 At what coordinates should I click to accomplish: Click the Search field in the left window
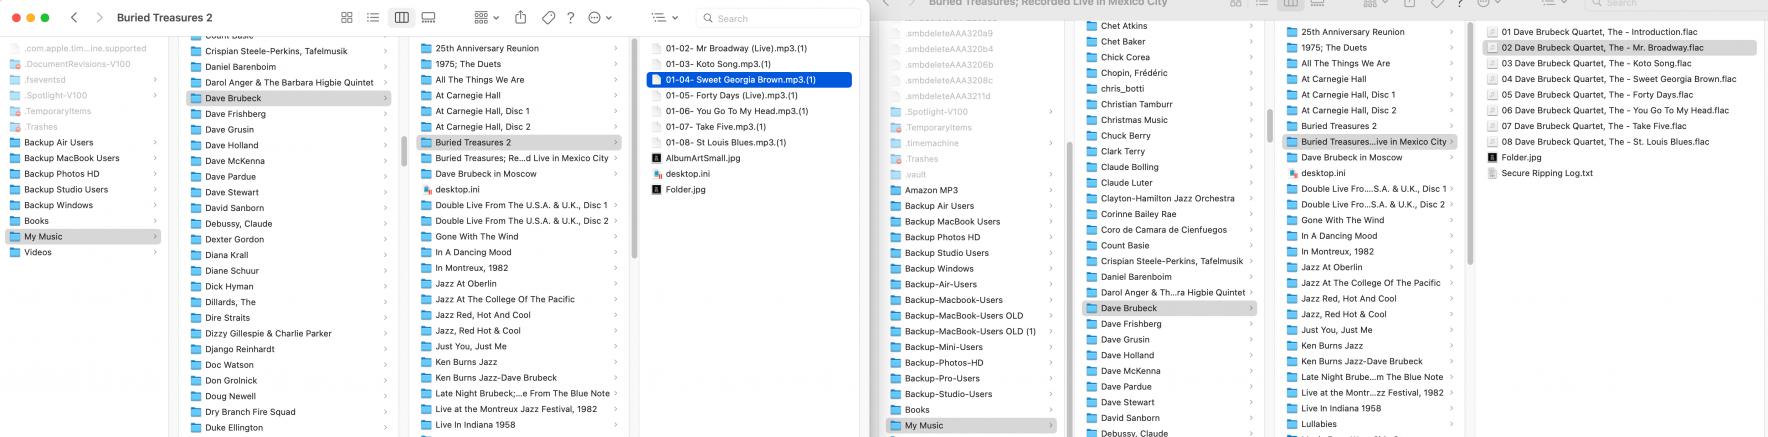[780, 18]
